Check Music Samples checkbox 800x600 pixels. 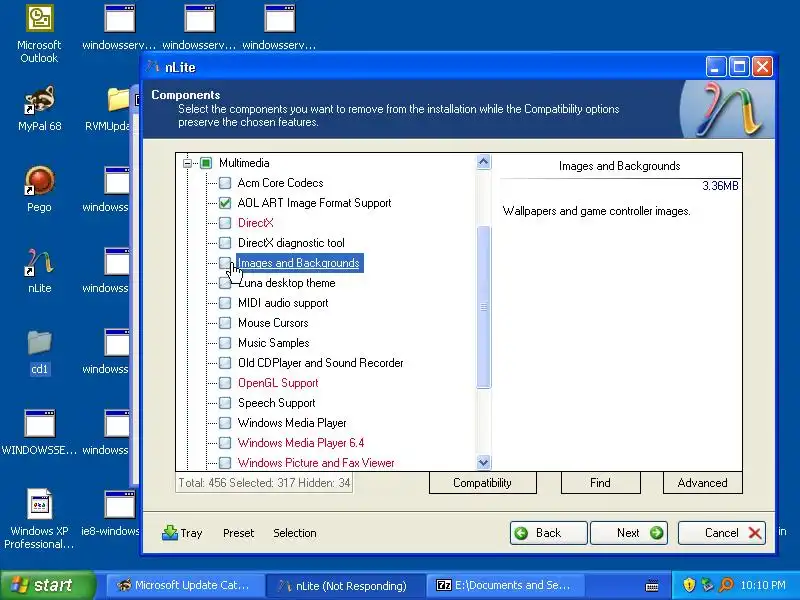(224, 343)
